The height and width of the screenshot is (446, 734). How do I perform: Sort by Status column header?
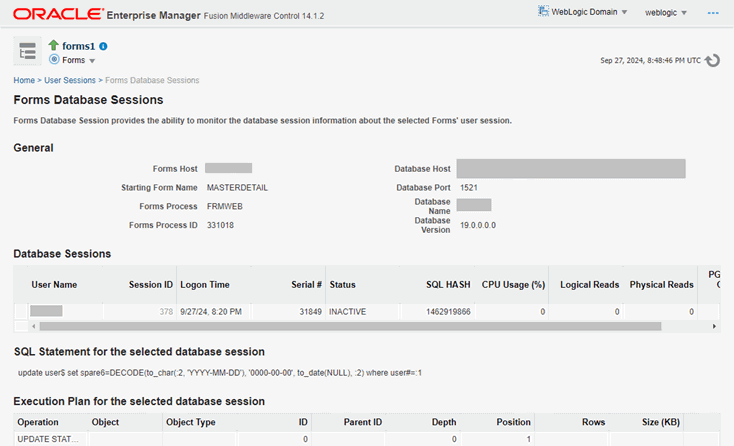[342, 285]
